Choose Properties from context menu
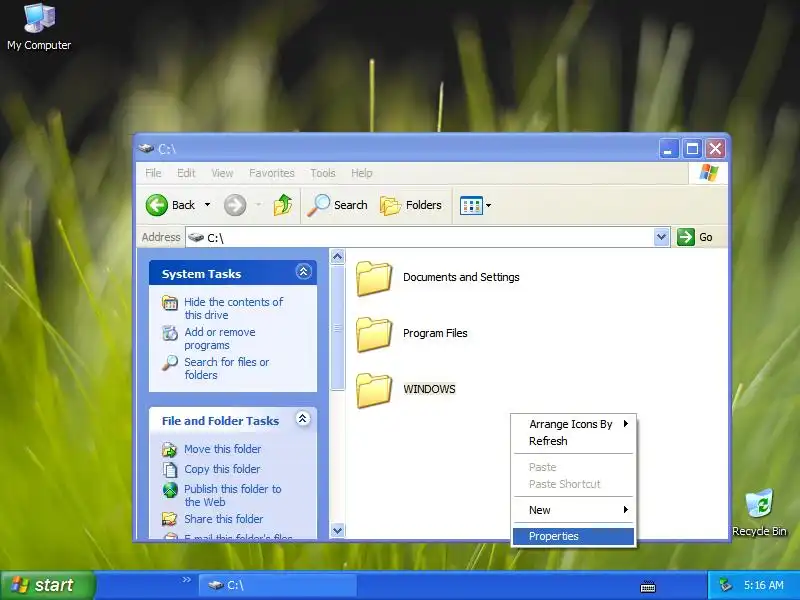 click(x=573, y=536)
